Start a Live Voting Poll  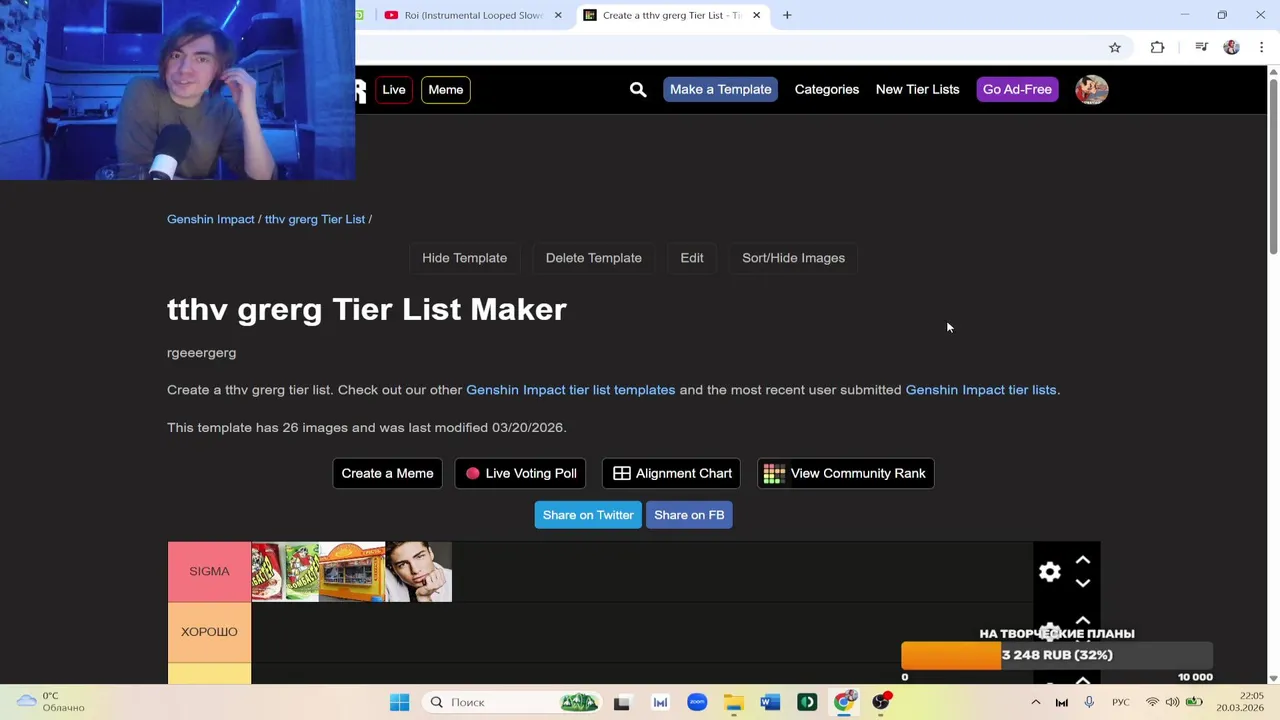pos(521,473)
